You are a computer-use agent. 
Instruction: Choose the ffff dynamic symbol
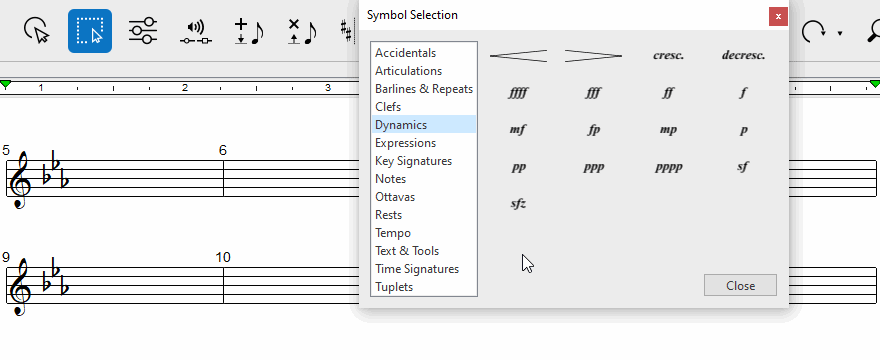click(x=518, y=93)
